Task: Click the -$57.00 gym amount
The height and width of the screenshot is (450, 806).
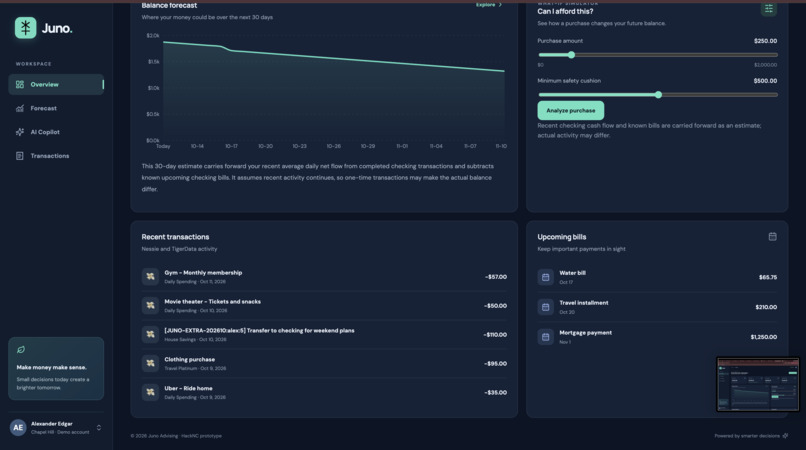Action: coord(496,277)
